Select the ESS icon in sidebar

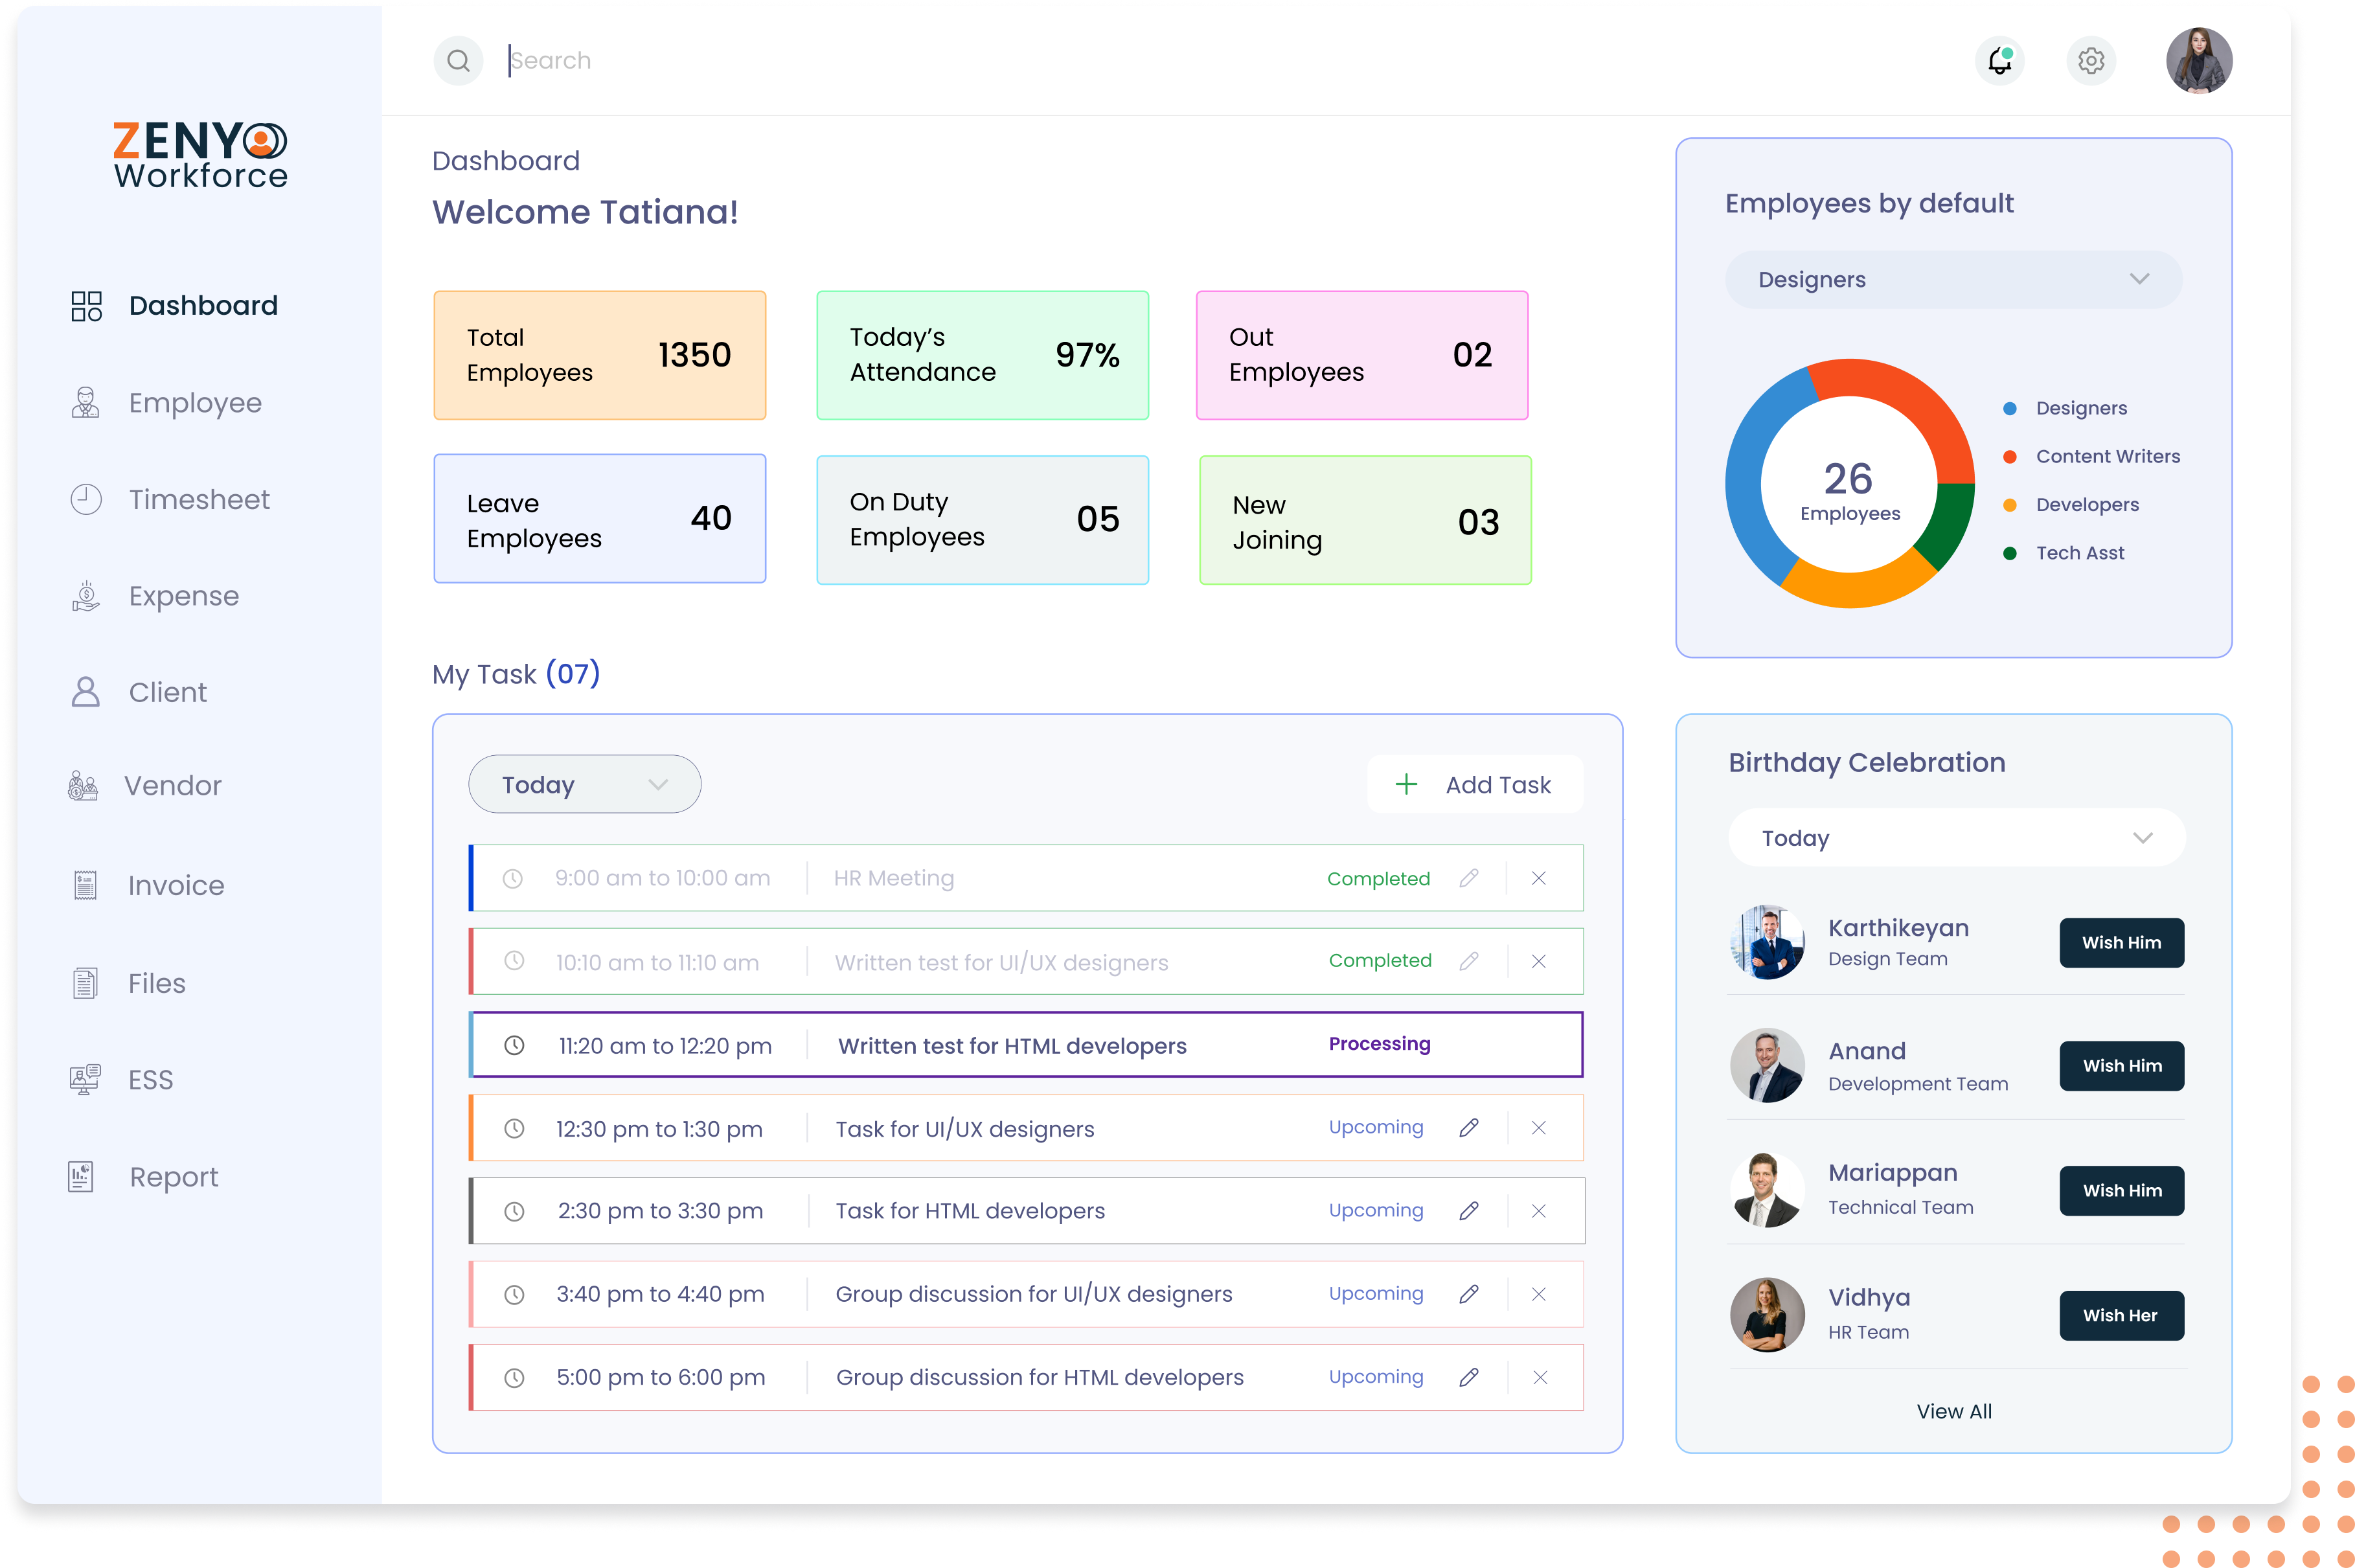coord(86,1079)
